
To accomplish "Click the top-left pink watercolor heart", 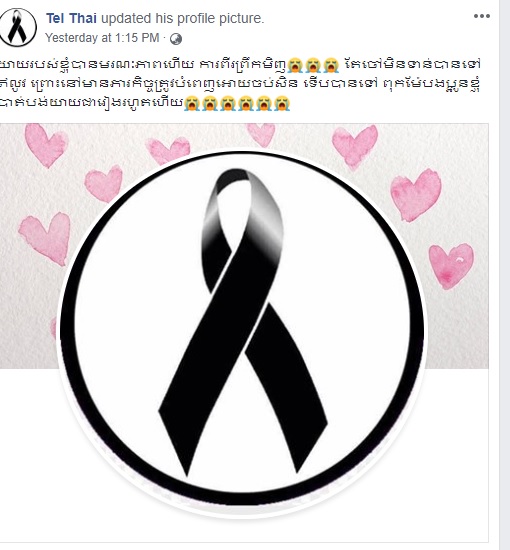I will [x=46, y=145].
